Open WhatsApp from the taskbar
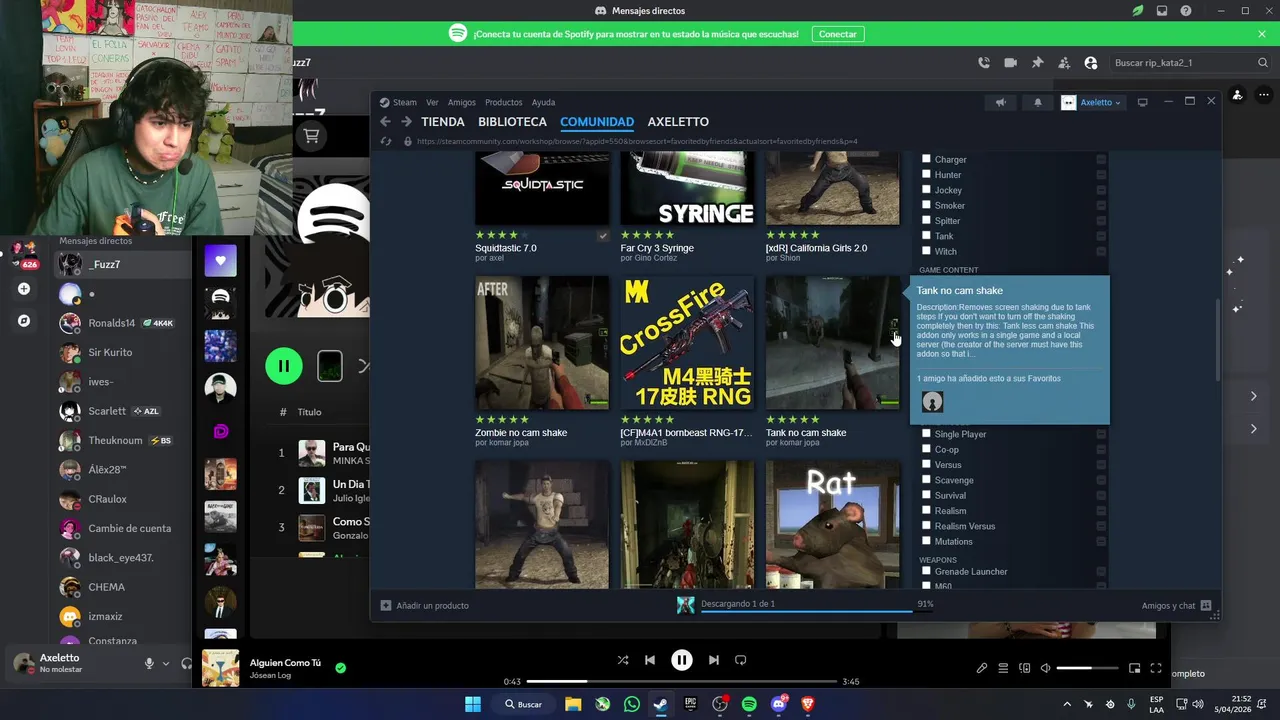 click(631, 704)
